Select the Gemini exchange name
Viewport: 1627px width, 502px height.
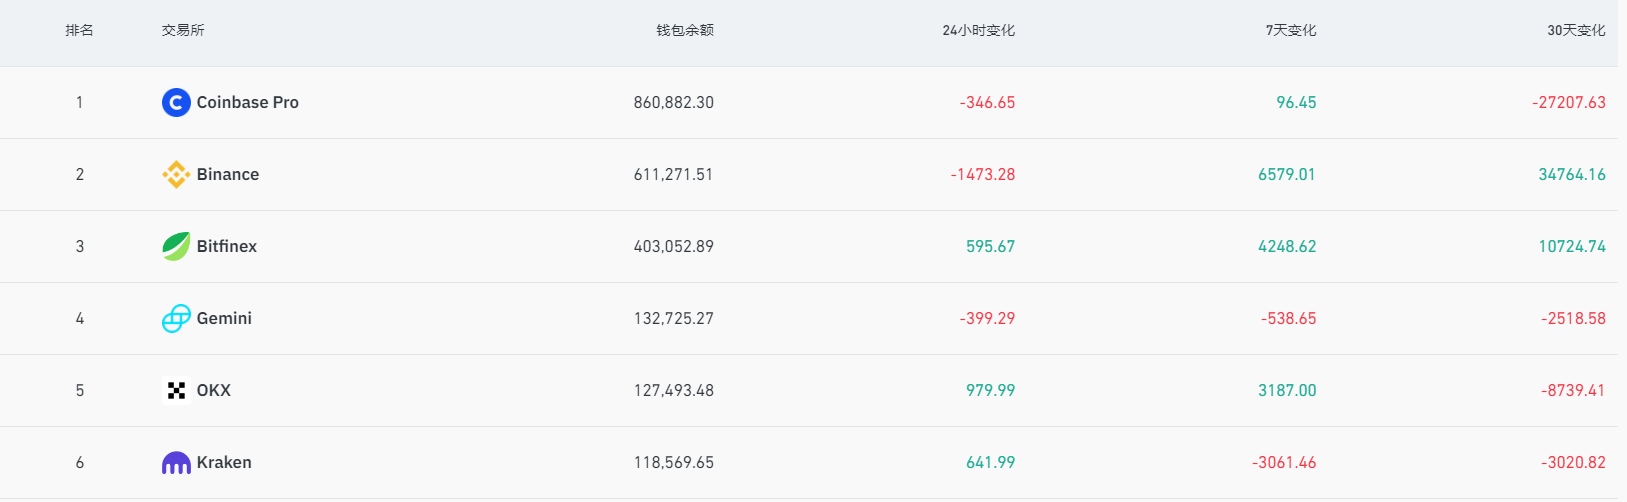click(x=224, y=318)
